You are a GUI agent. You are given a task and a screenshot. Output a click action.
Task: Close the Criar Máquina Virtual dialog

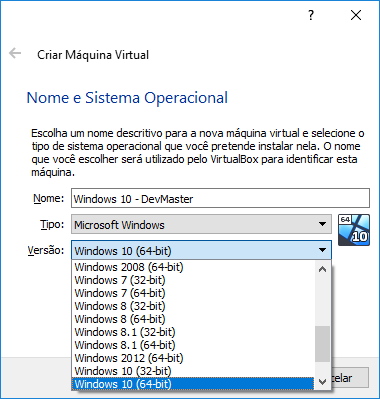356,15
